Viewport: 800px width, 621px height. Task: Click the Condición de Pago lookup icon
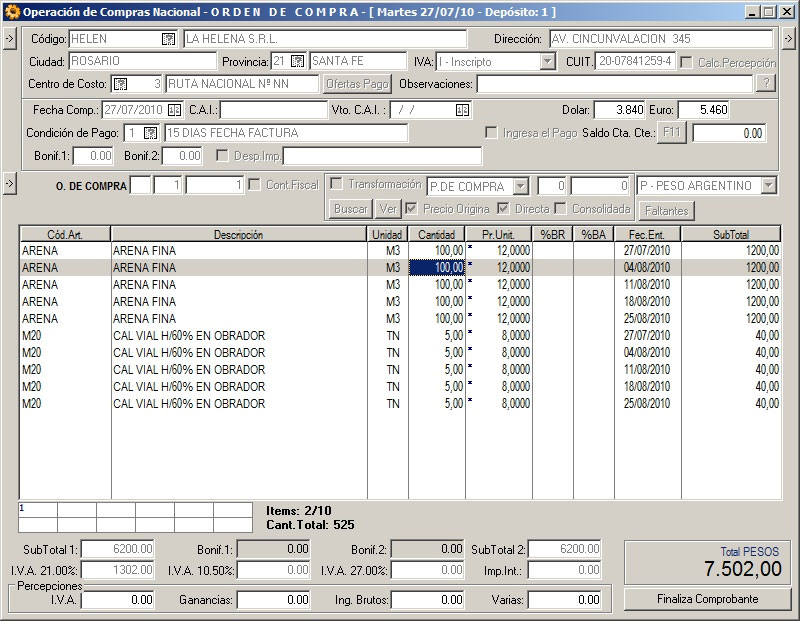coord(151,133)
